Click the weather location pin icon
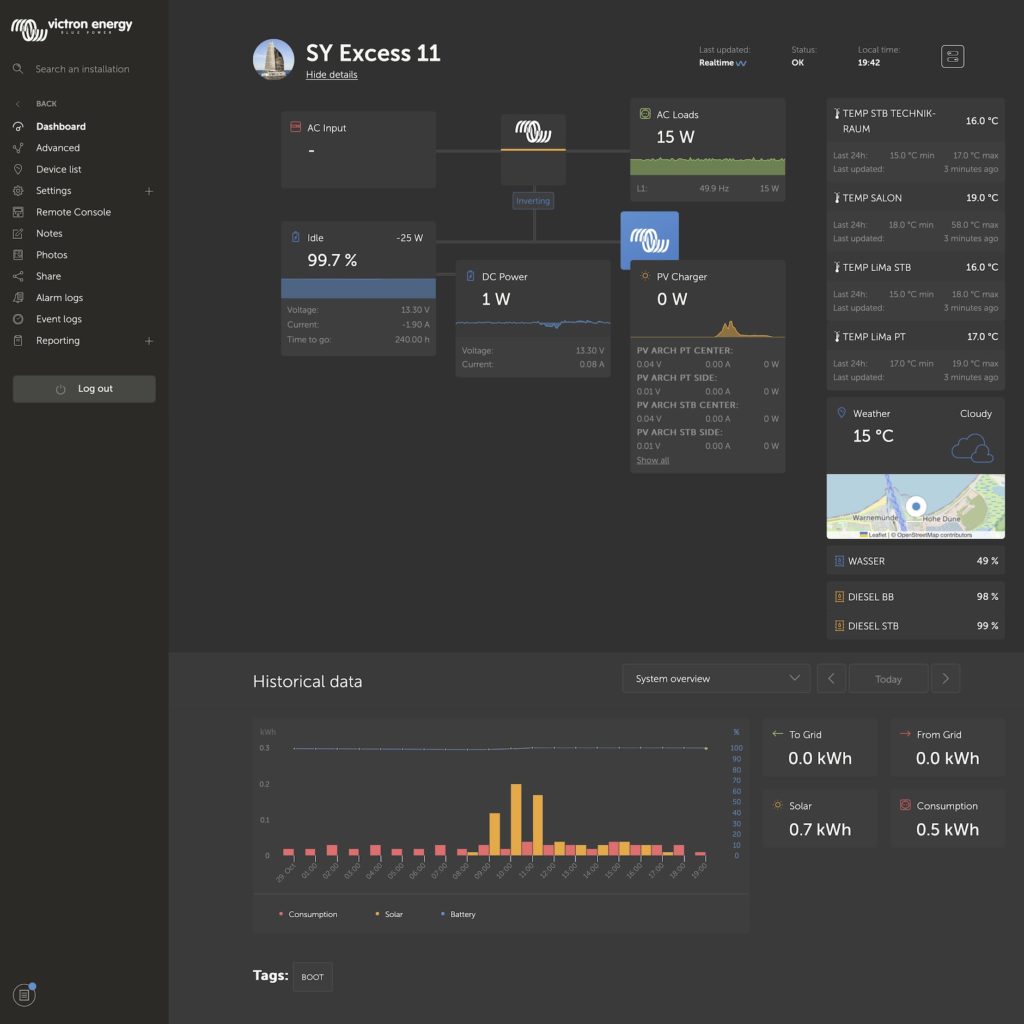Screen dimensions: 1024x1024 pyautogui.click(x=841, y=413)
